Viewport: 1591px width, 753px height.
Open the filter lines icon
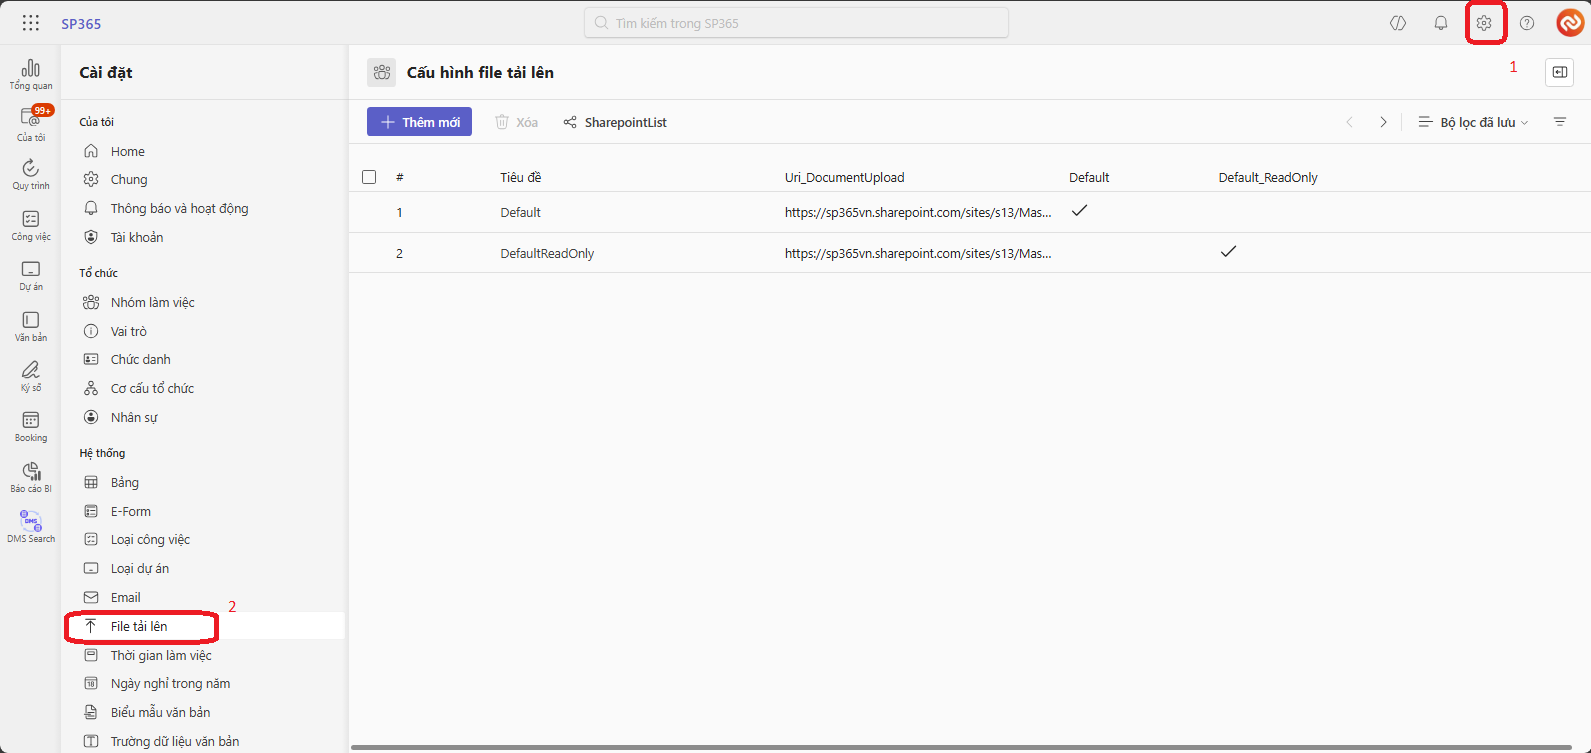[x=1559, y=122]
